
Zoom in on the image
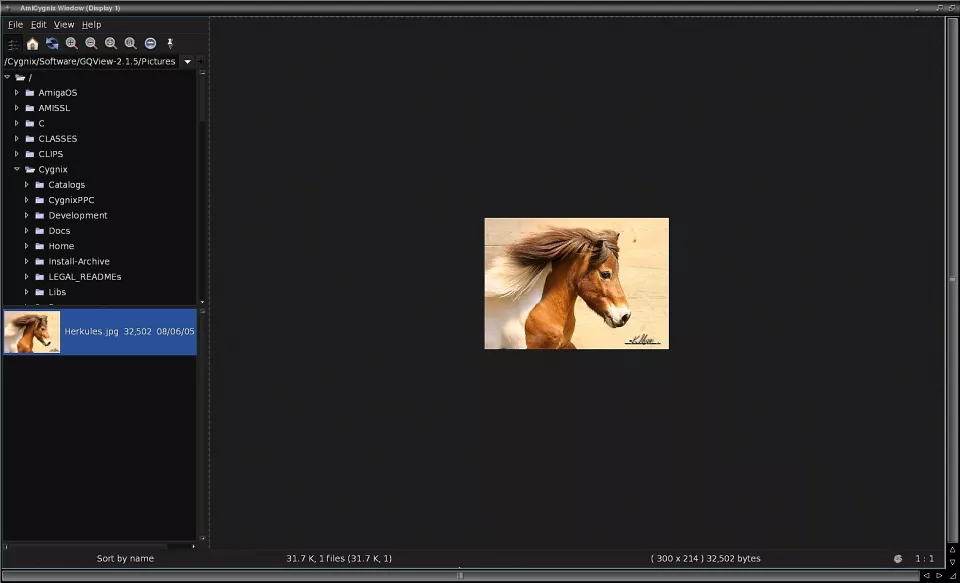coord(71,44)
